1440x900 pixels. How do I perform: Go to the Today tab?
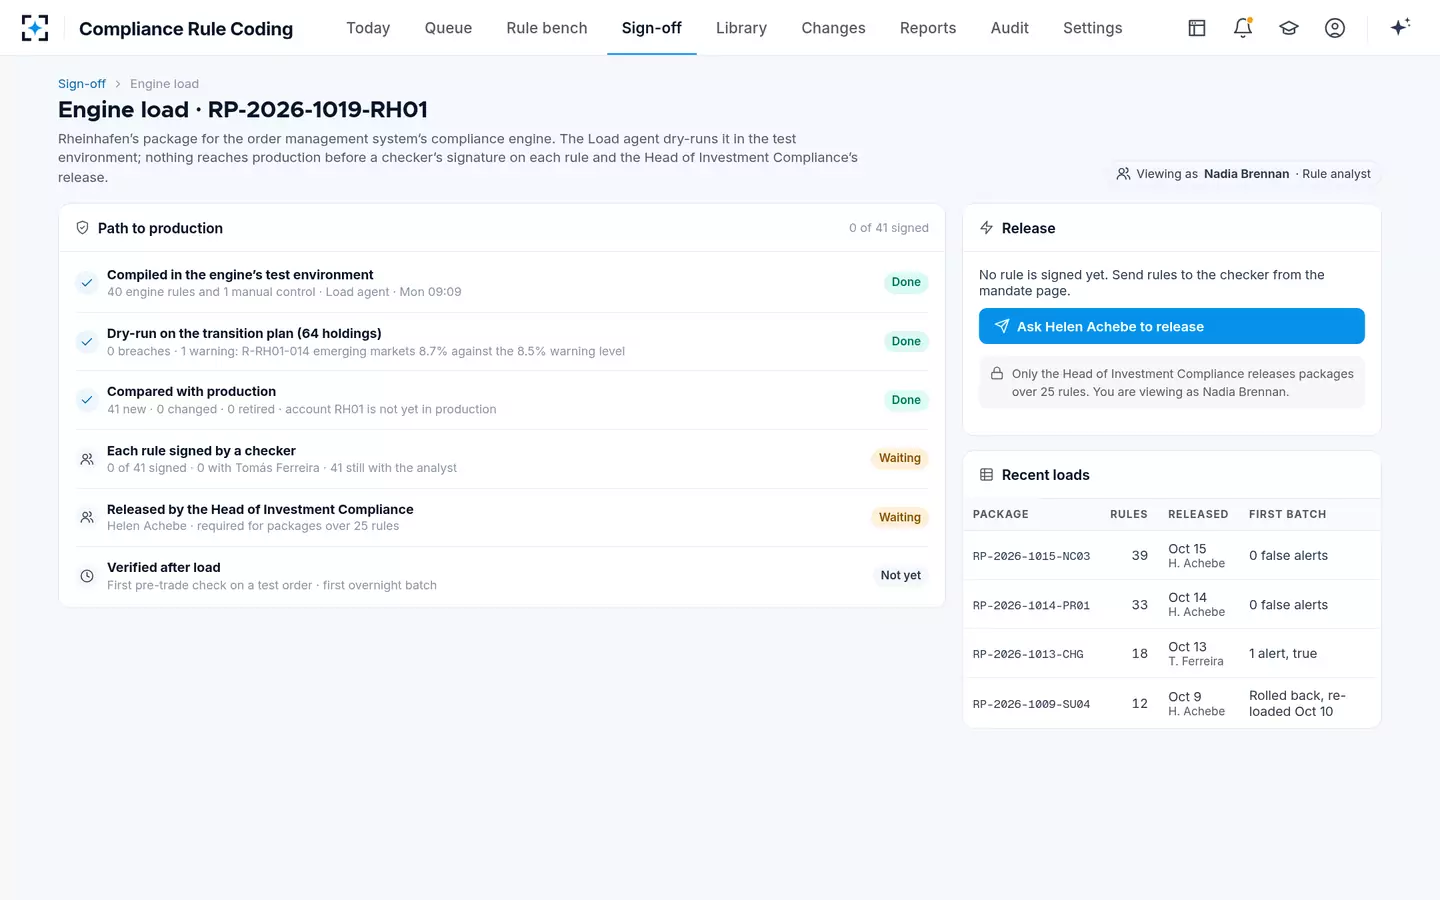[368, 28]
